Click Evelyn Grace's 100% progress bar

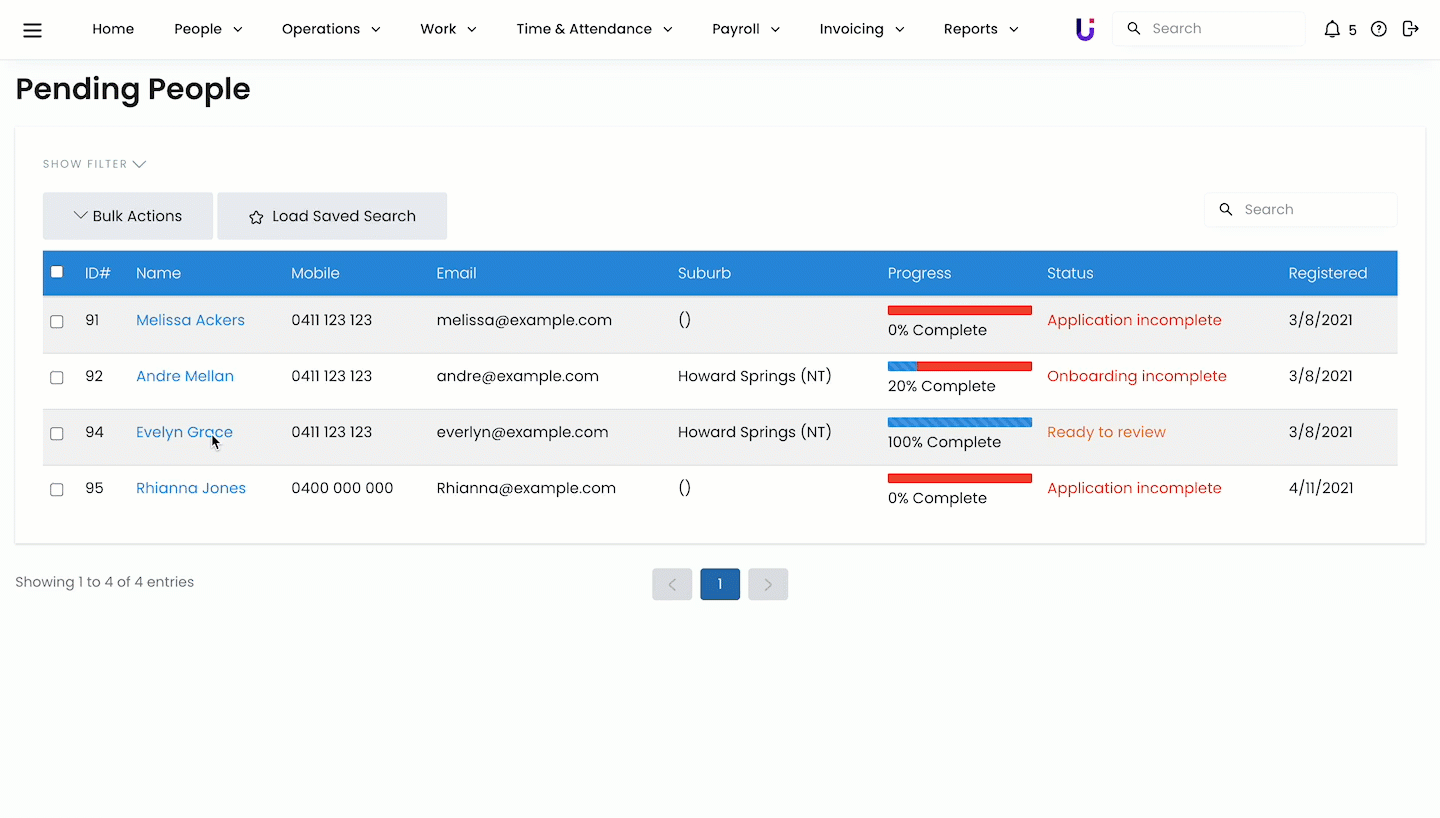pos(959,423)
